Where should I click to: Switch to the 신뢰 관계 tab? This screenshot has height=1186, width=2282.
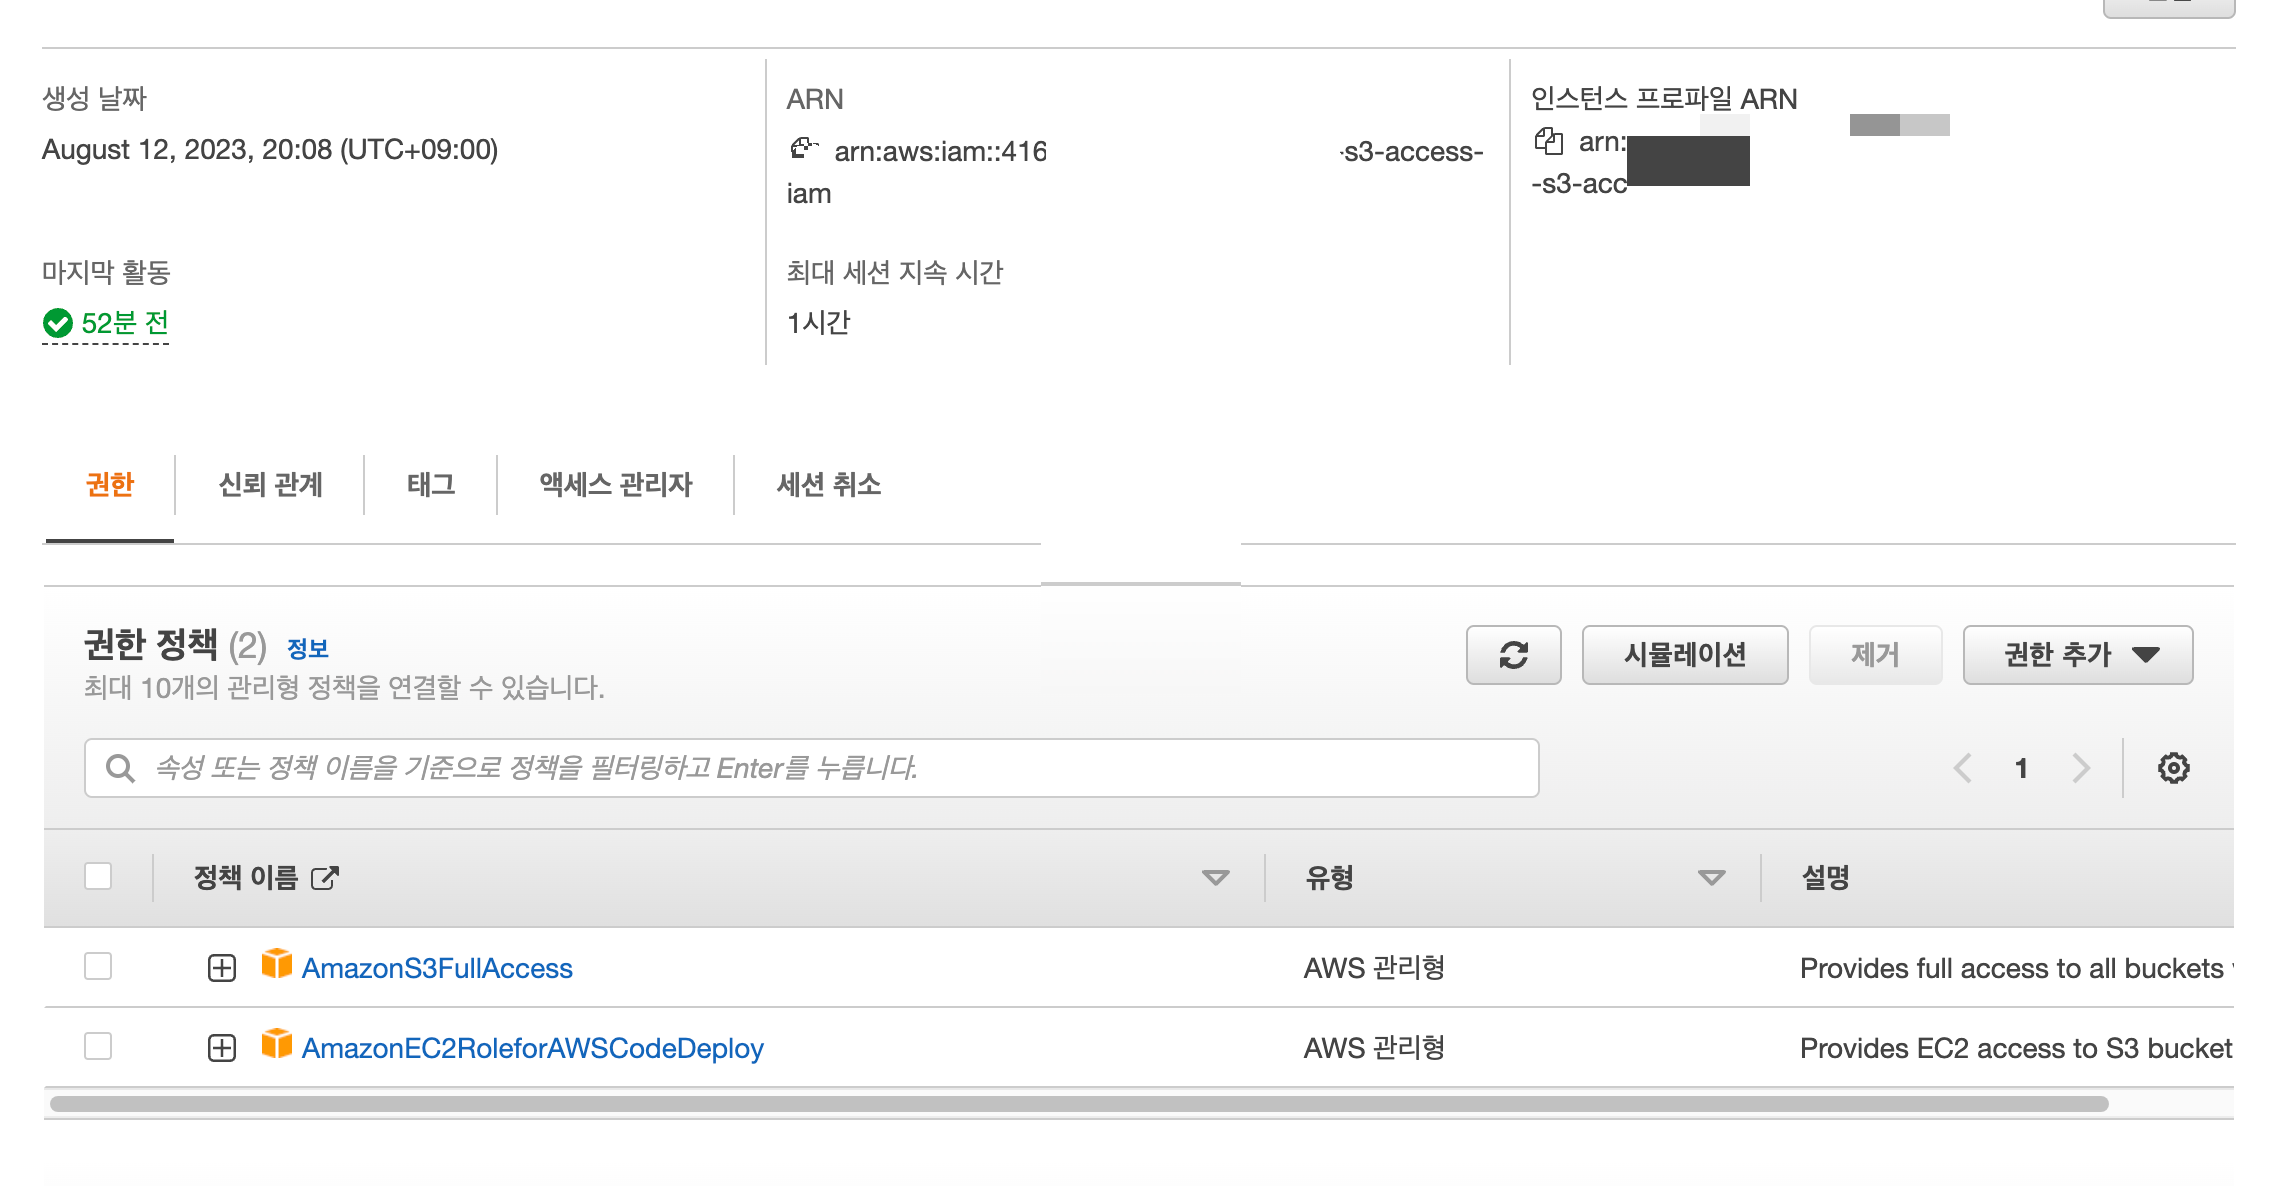(x=270, y=485)
